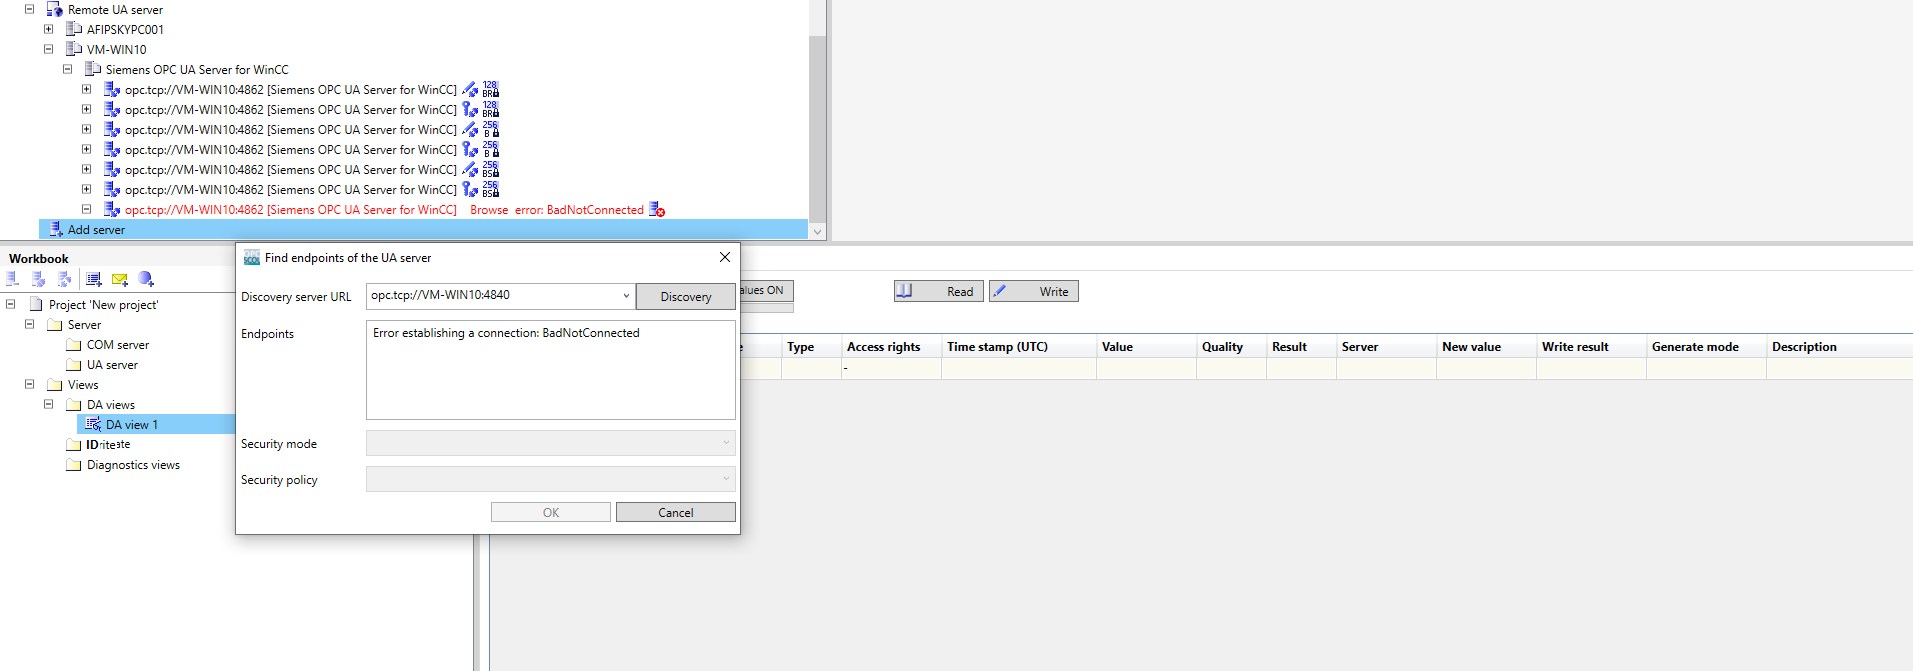Open the Security mode dropdown
1913x671 pixels.
726,443
